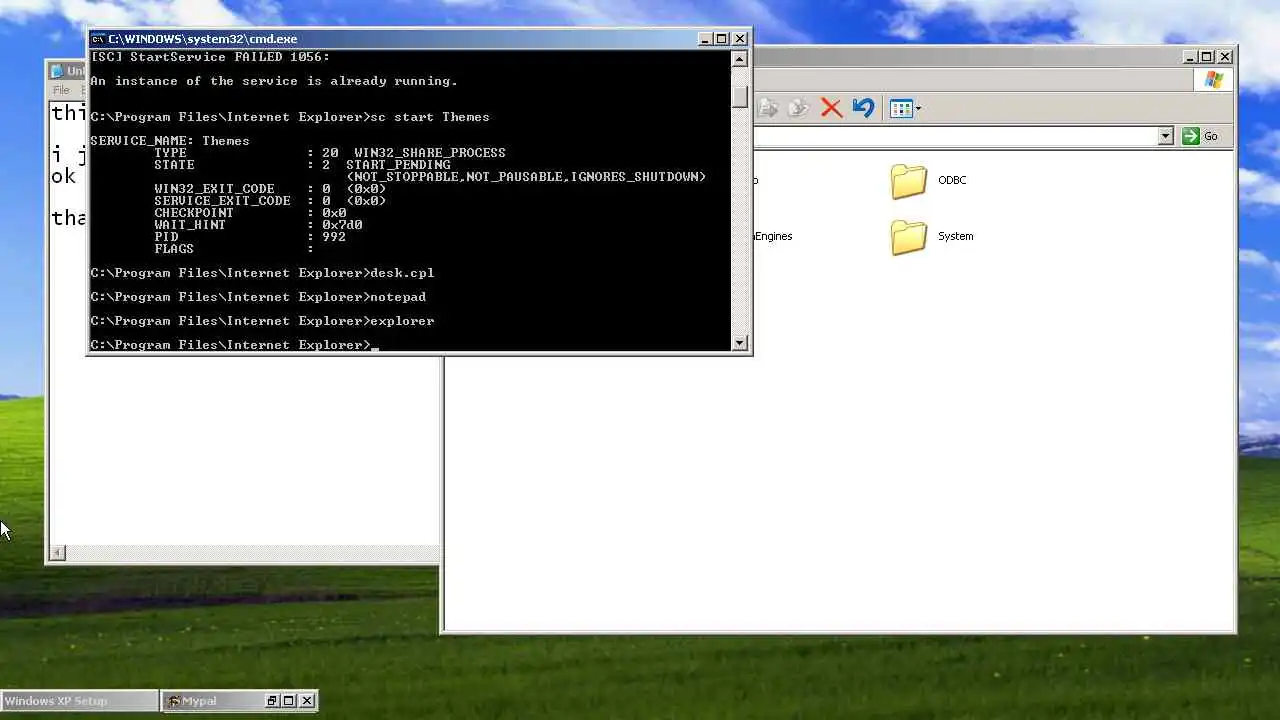Select the ODBC folder icon
This screenshot has width=1280, height=720.
(909, 181)
